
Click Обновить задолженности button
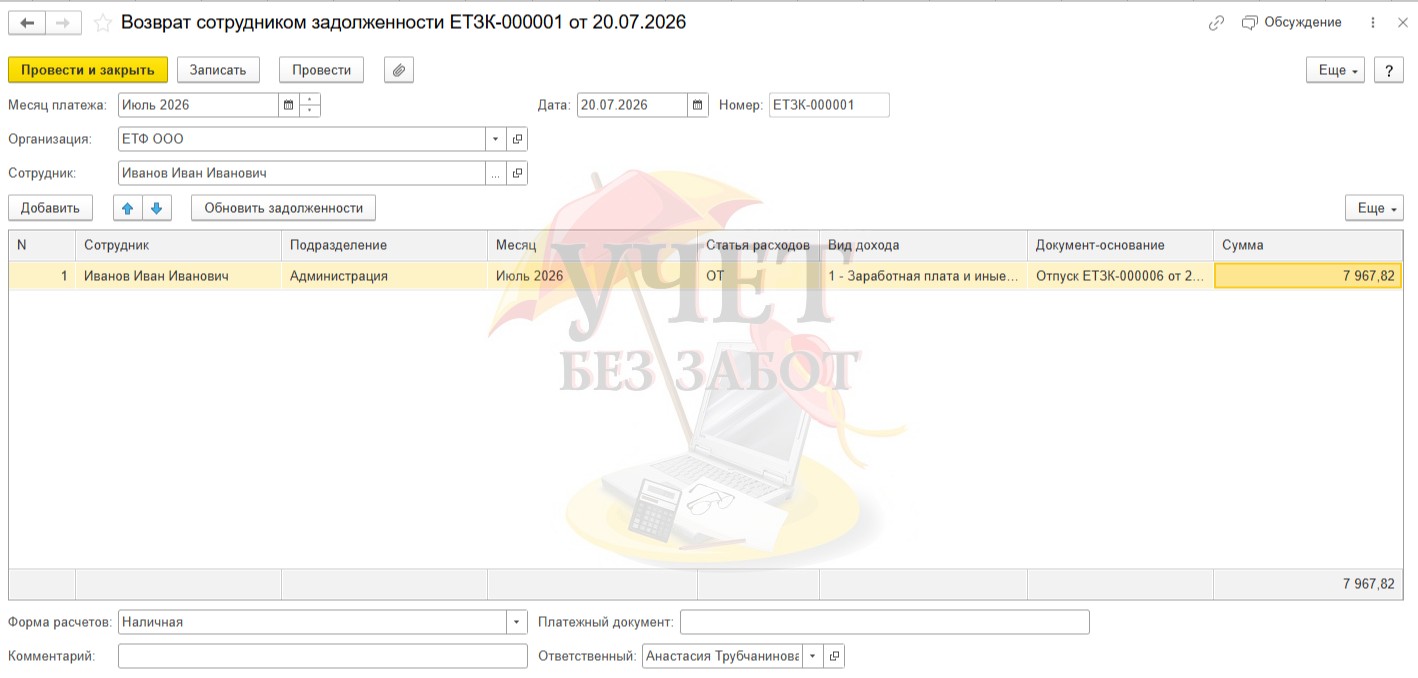(283, 208)
